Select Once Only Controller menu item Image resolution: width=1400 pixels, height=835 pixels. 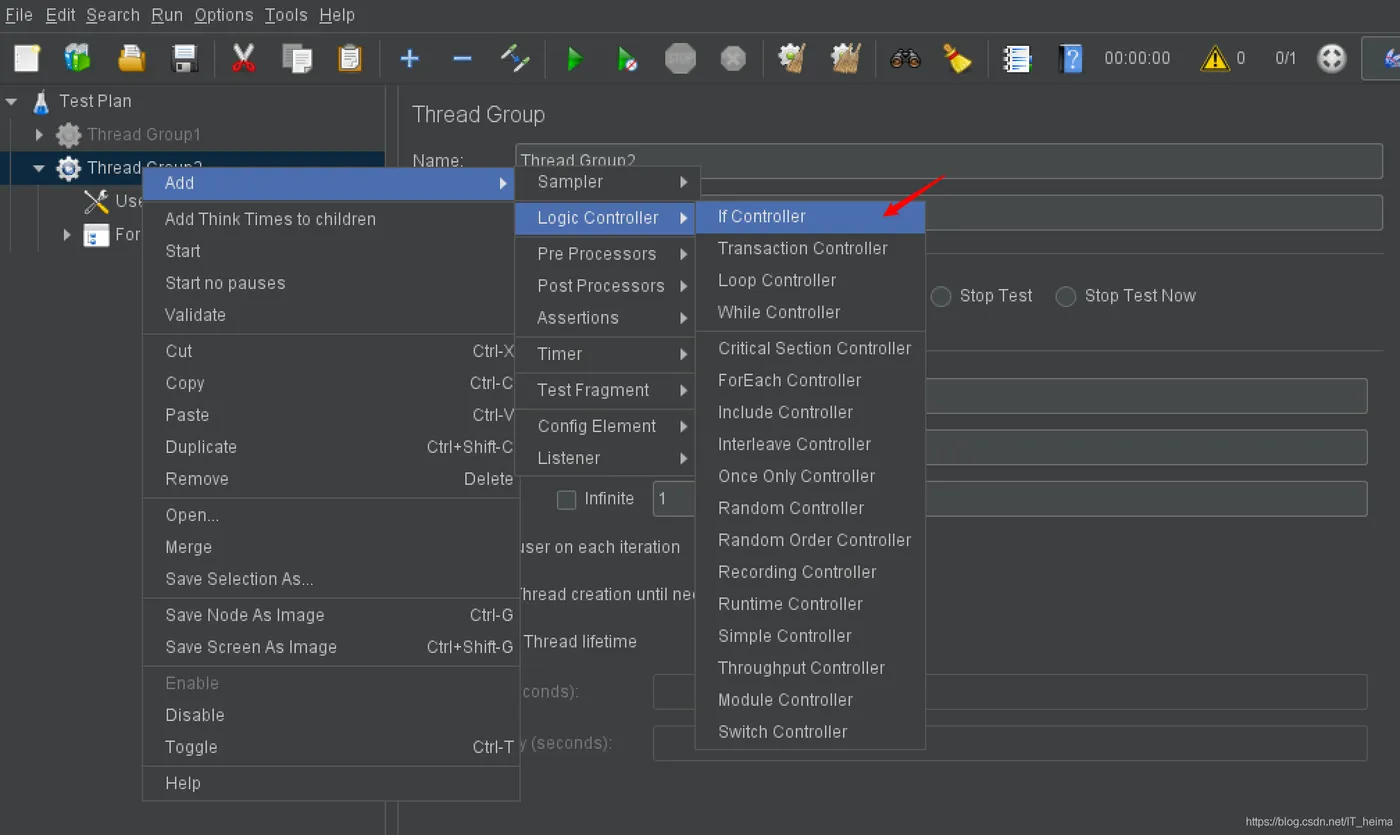[x=810, y=476]
